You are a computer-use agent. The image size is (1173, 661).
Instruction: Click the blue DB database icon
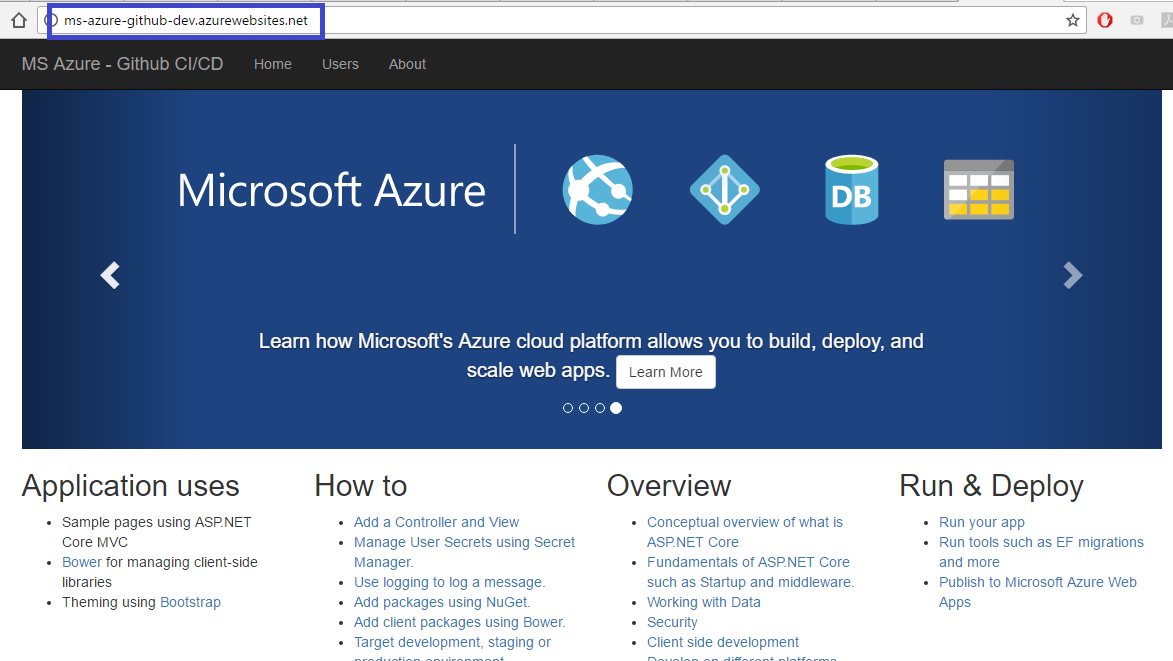pos(851,189)
